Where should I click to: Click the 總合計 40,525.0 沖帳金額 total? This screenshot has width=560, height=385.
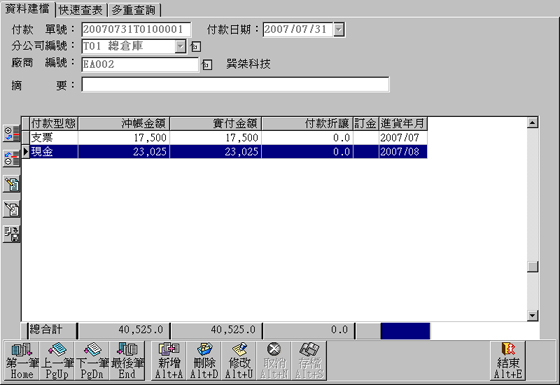pos(124,330)
